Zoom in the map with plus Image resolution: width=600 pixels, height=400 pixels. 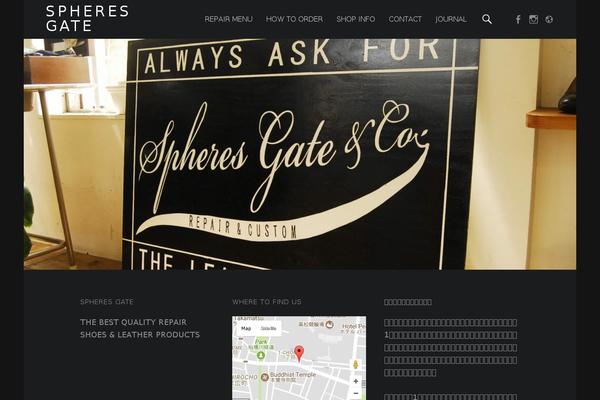pos(355,381)
